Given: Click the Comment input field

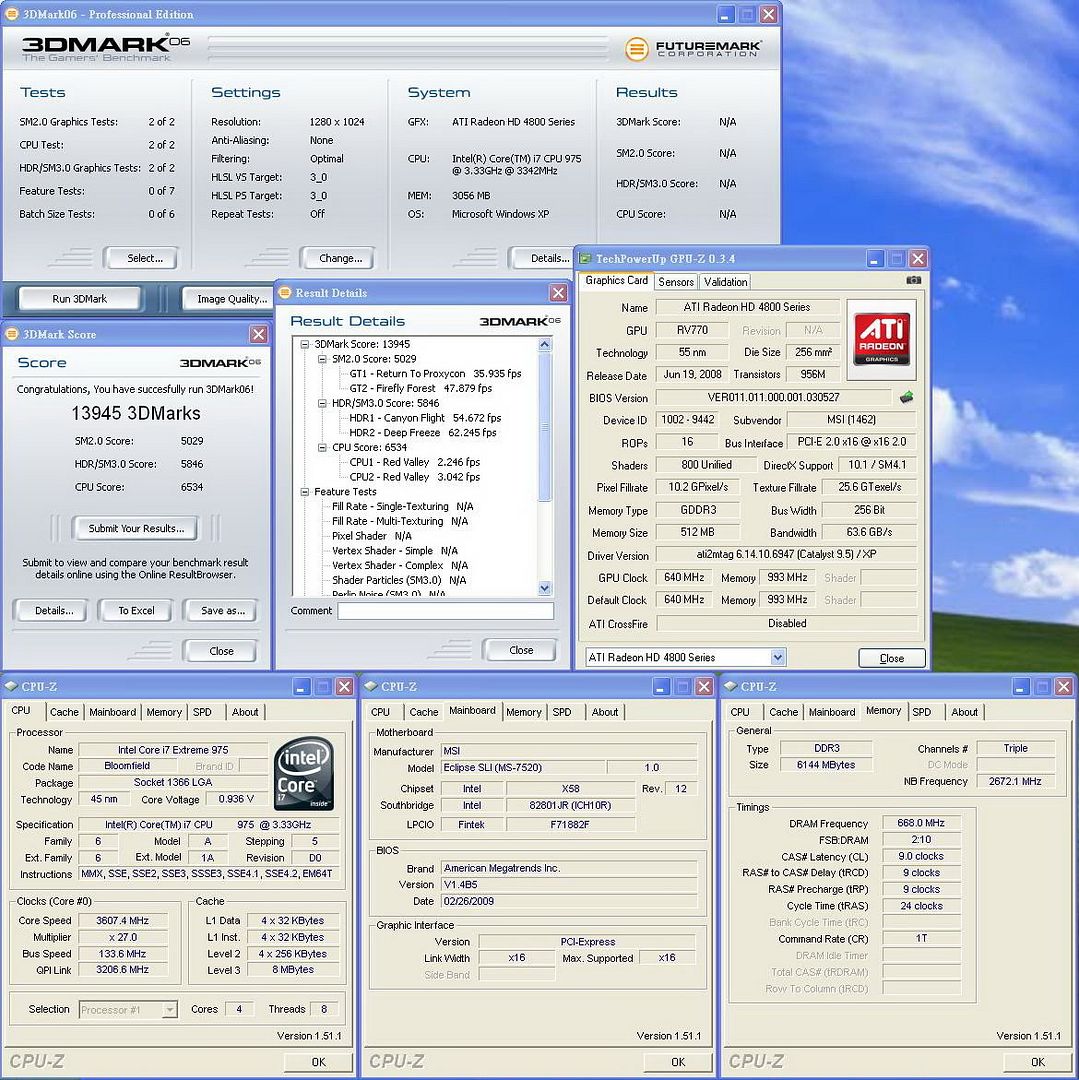Looking at the screenshot, I should tap(446, 611).
